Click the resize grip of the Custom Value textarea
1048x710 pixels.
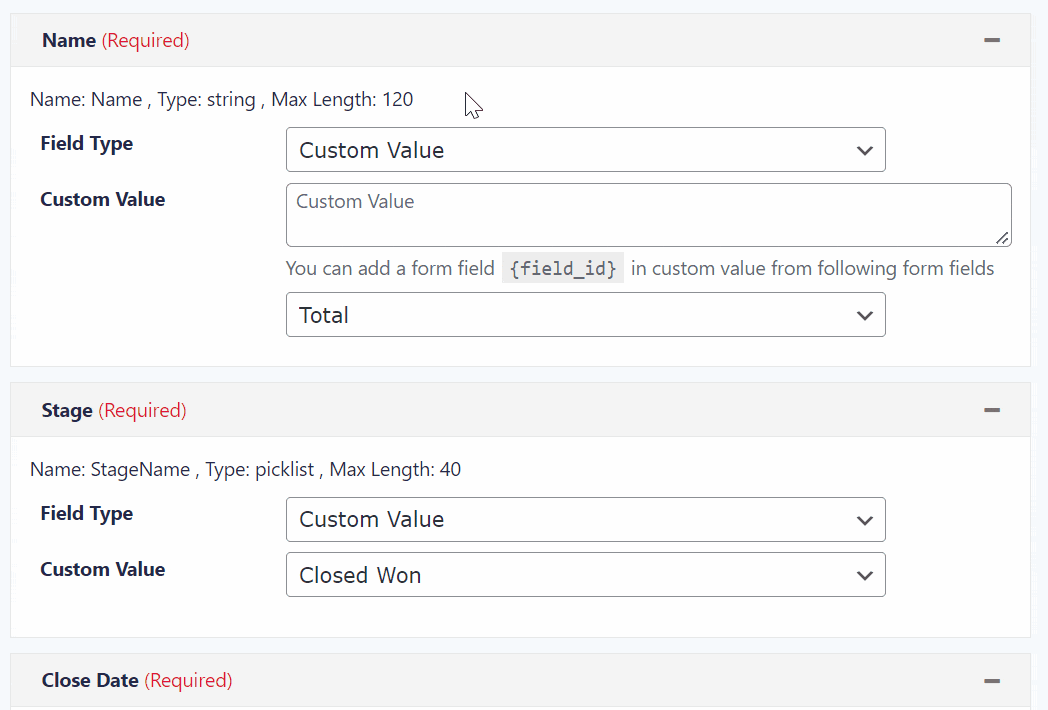coord(1001,239)
